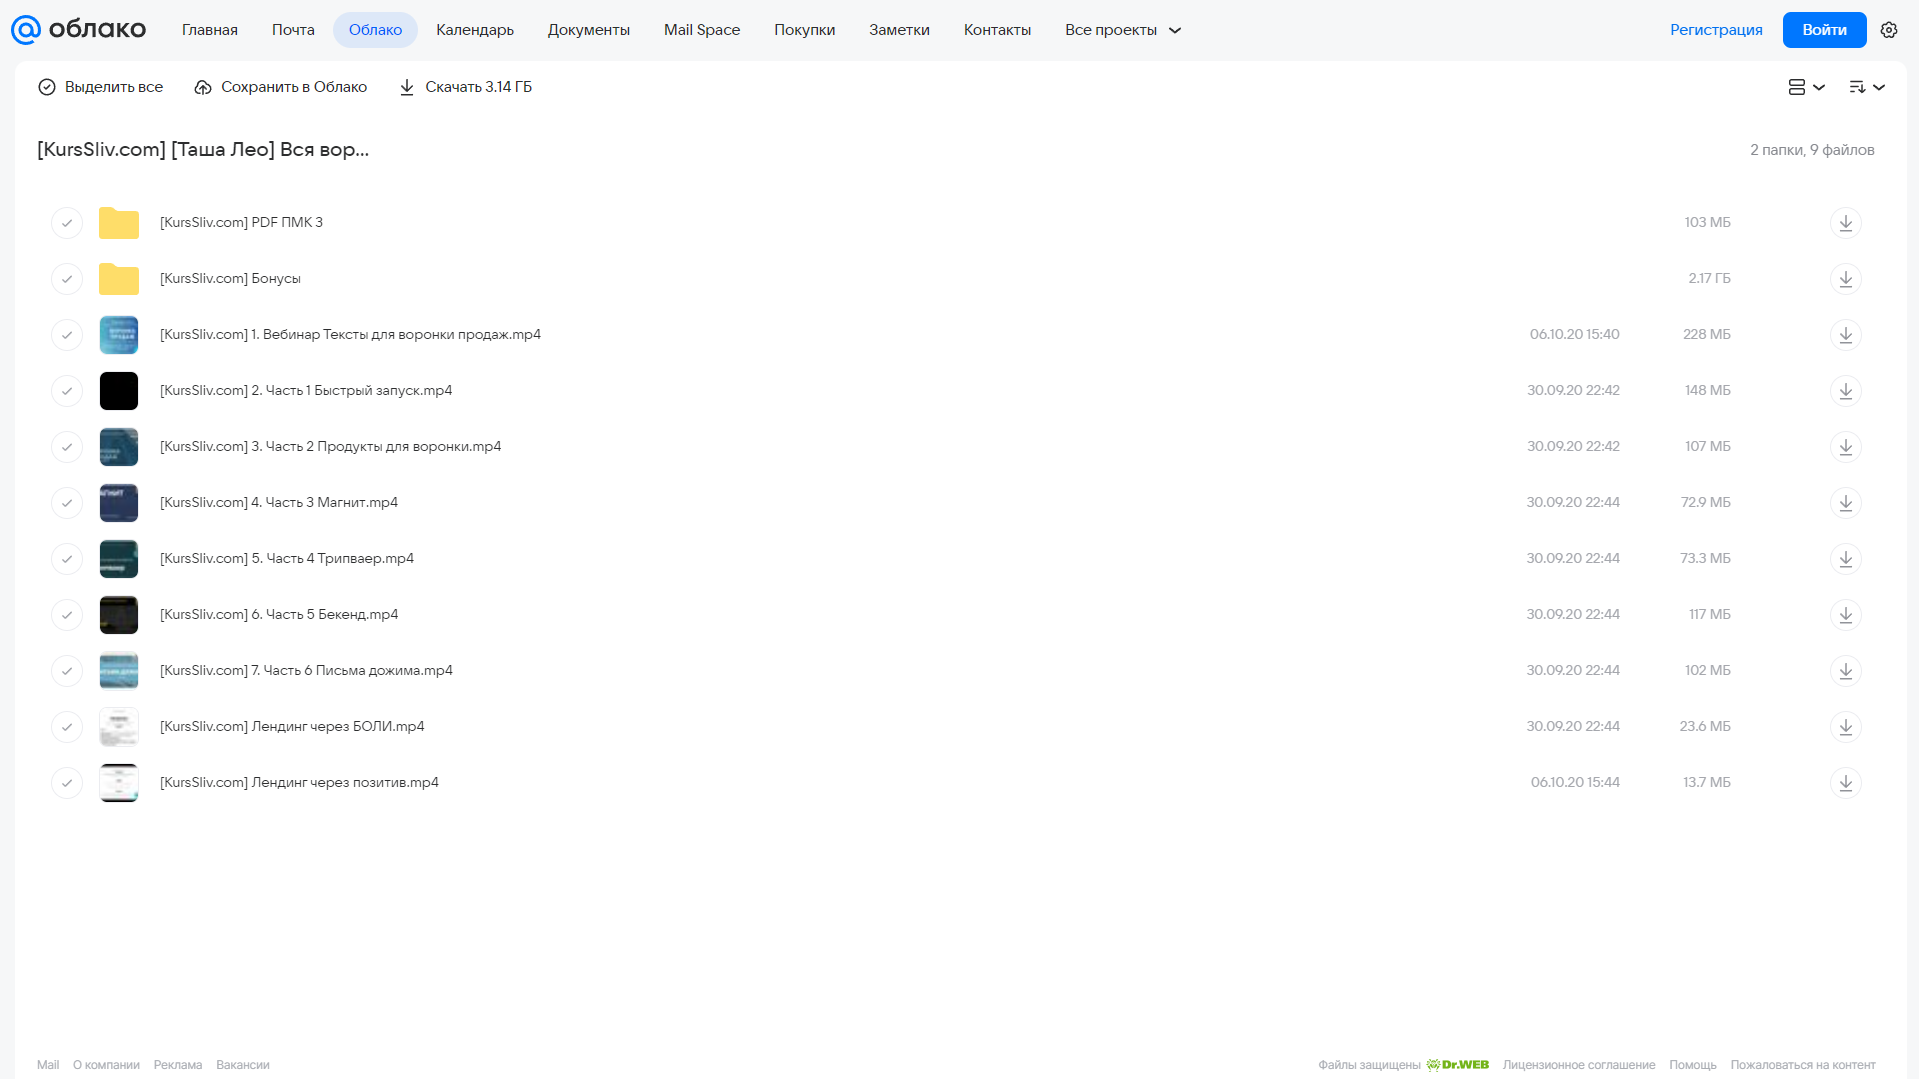Screen dimensions: 1919x1079
Task: Open the sort order dropdown
Action: [x=1866, y=87]
